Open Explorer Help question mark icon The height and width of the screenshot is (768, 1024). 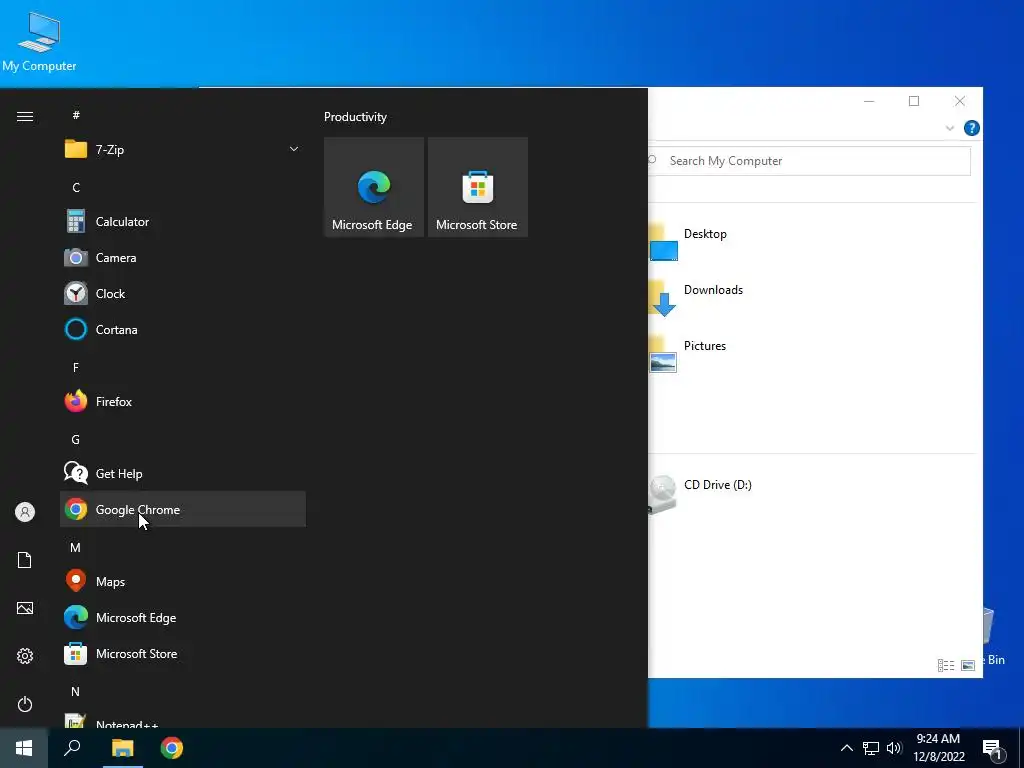[x=971, y=128]
